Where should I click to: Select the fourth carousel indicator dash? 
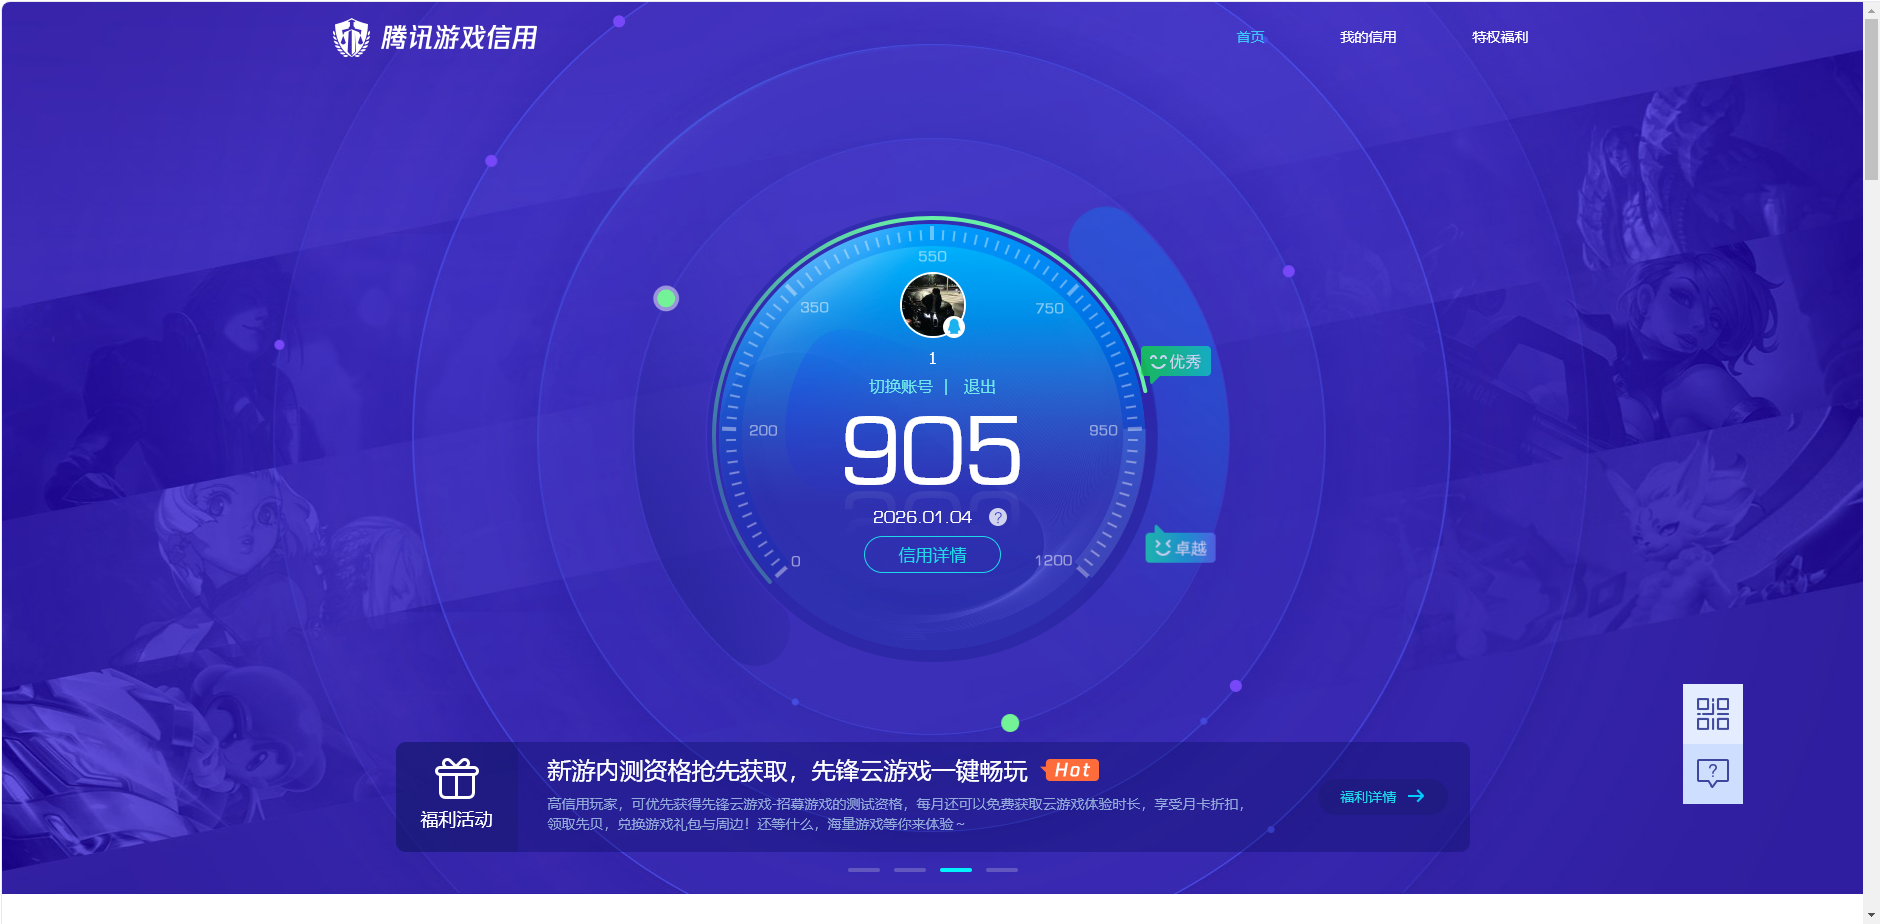coord(1002,870)
